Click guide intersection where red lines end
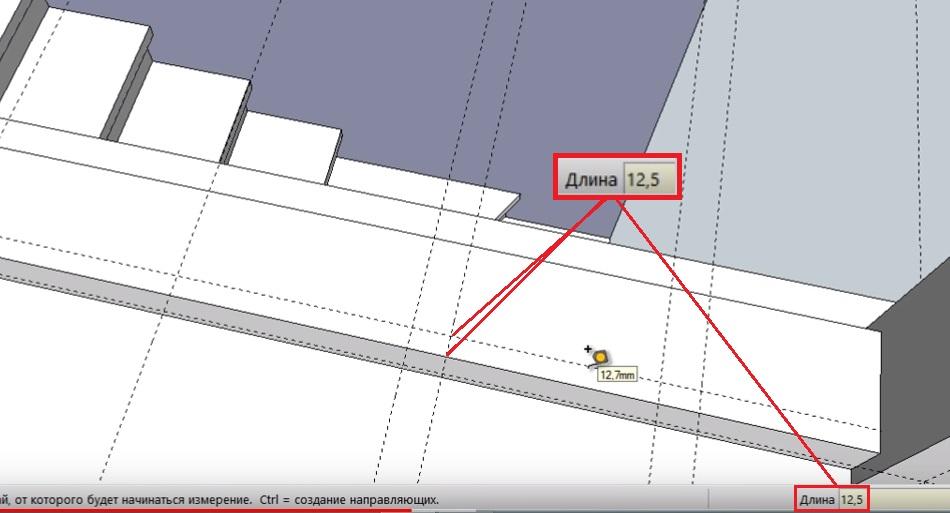 point(447,352)
